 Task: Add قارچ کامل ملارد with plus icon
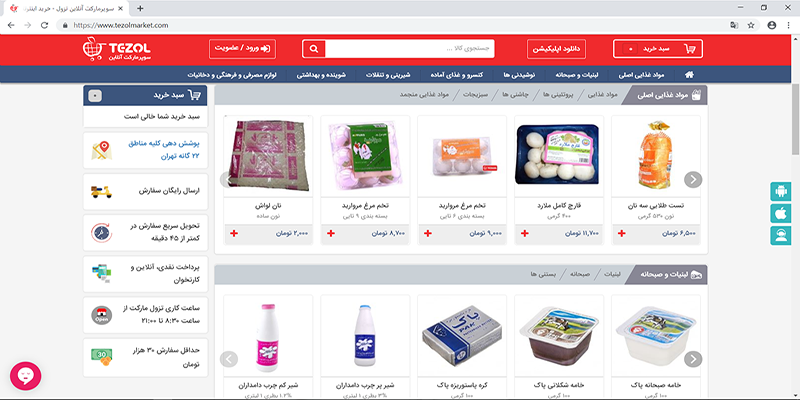[x=524, y=233]
